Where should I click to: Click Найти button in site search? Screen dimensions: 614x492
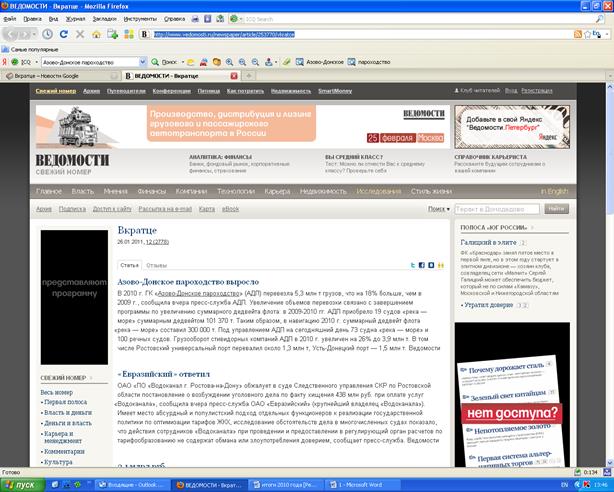(556, 209)
